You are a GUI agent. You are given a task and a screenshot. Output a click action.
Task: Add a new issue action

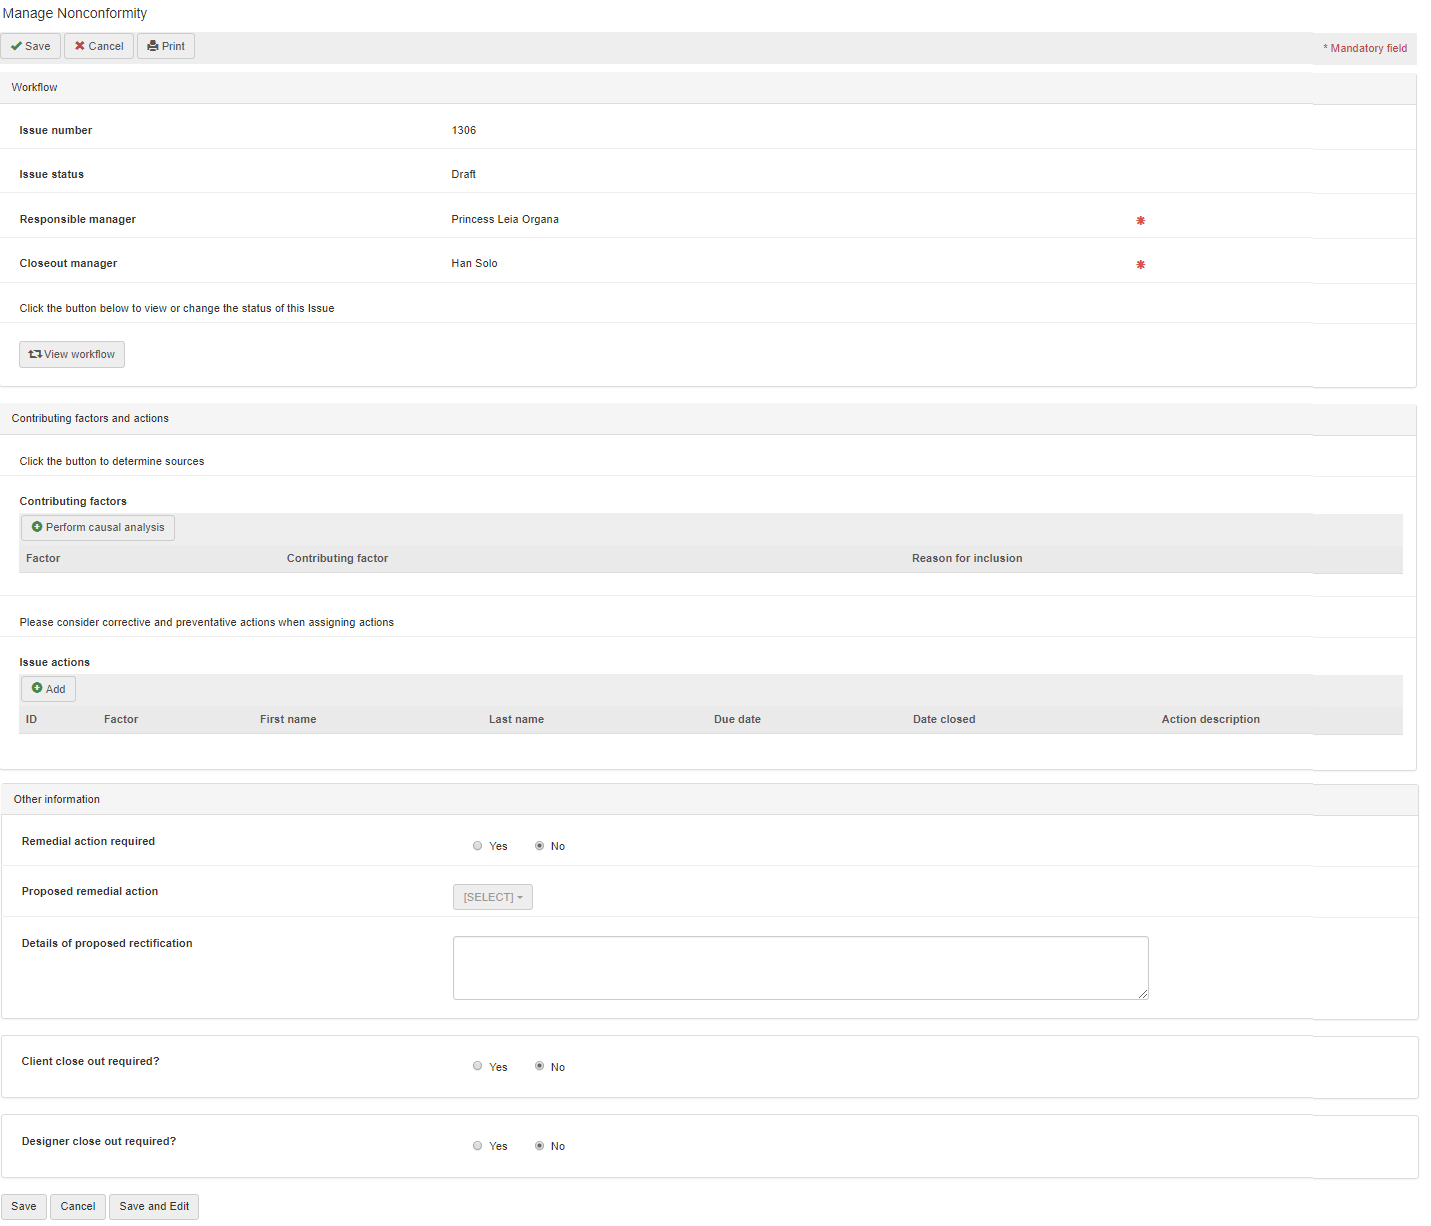pos(48,689)
